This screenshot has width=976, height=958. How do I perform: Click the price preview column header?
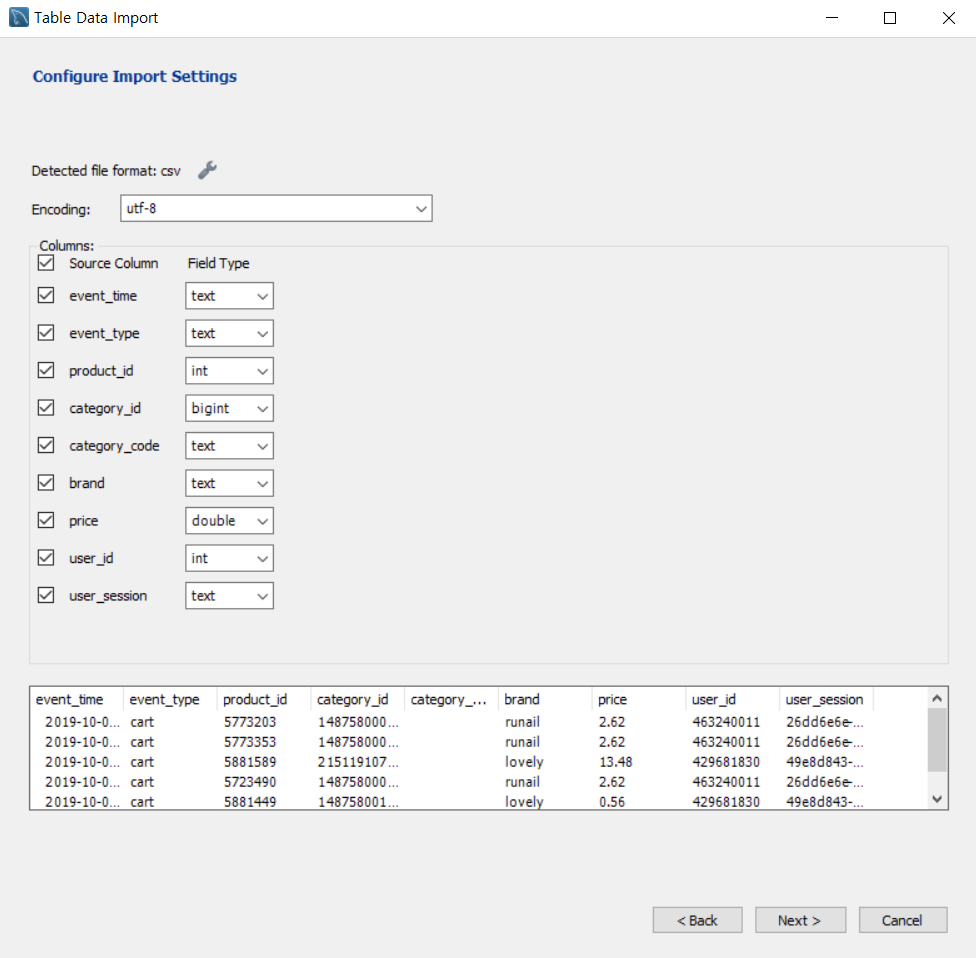point(639,699)
